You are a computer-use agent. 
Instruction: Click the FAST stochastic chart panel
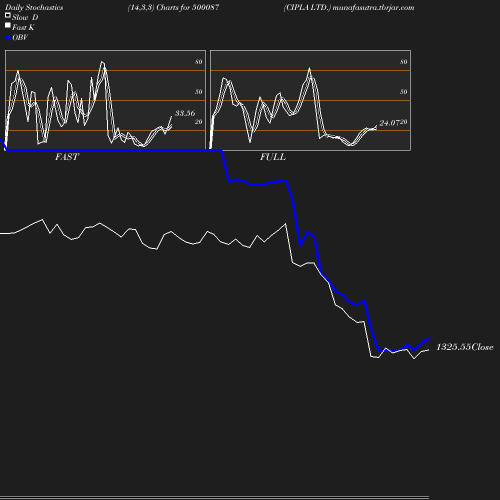(105, 100)
